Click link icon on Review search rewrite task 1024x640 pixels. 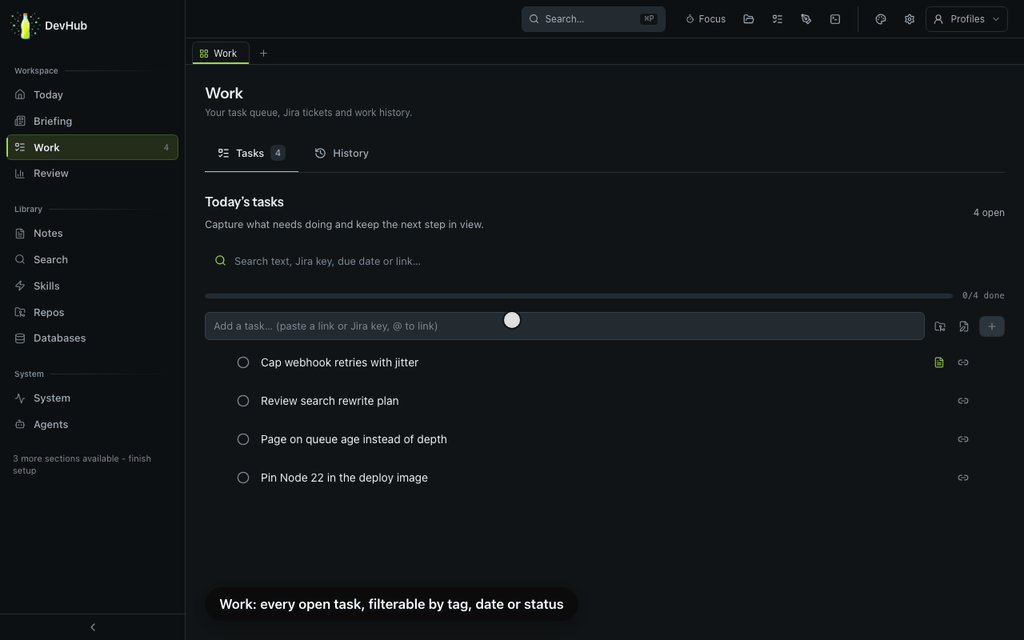963,401
